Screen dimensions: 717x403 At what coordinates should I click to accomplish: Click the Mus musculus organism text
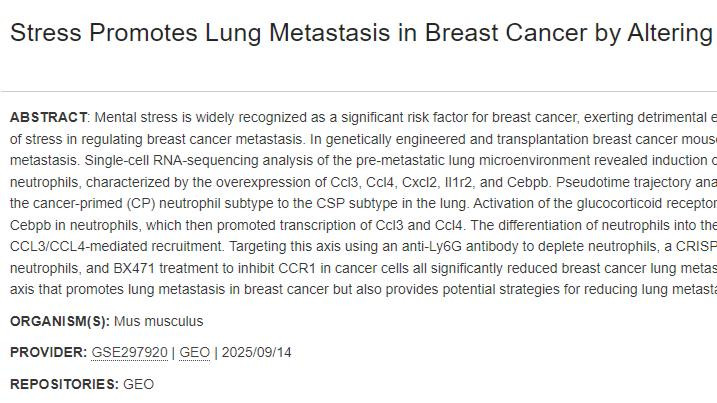tap(158, 321)
